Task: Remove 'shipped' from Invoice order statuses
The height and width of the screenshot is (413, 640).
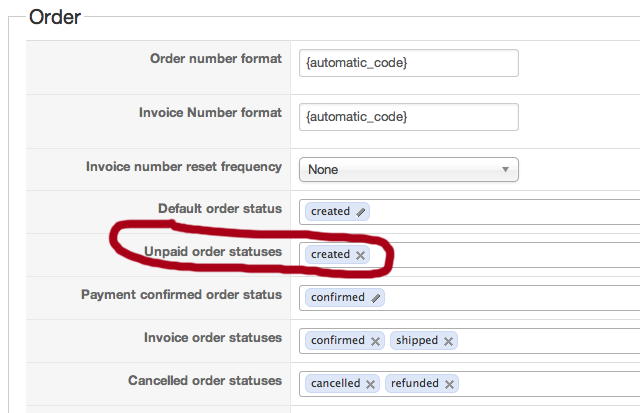Action: (449, 341)
